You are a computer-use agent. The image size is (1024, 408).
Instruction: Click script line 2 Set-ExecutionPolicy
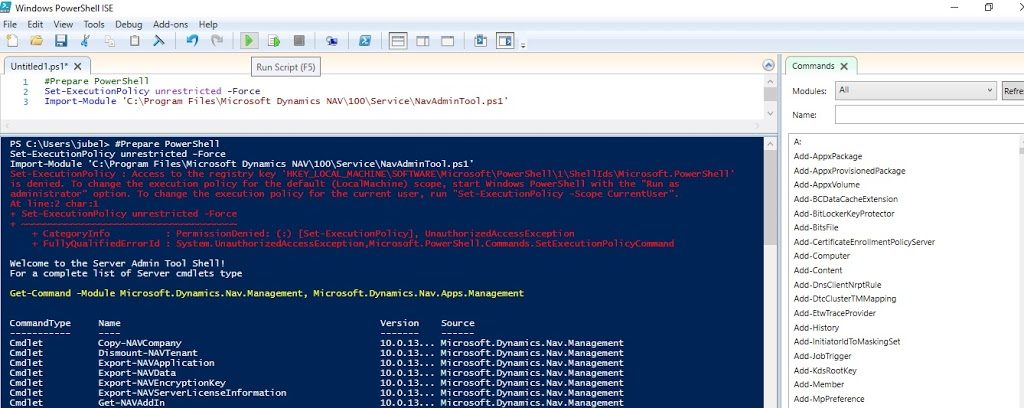click(x=152, y=91)
